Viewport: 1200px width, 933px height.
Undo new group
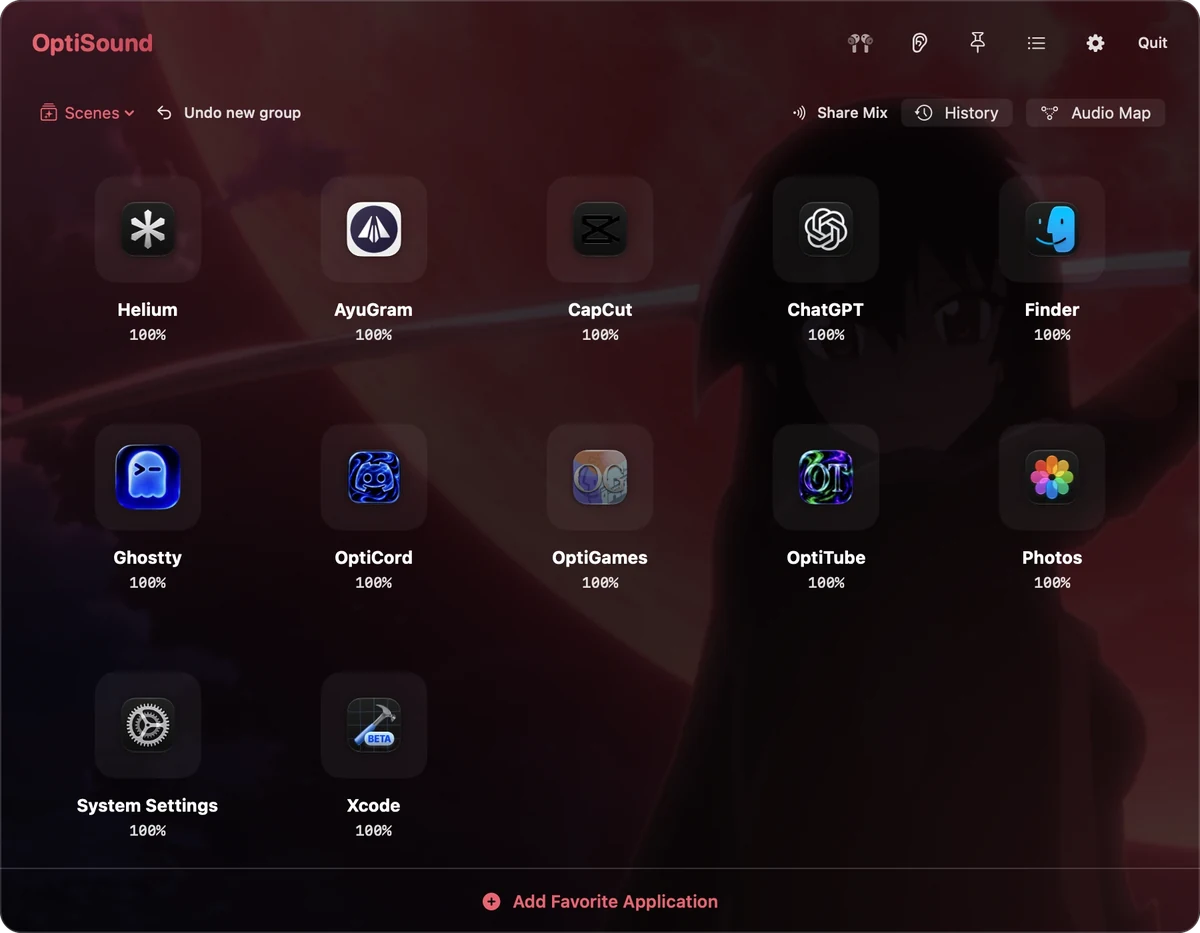[229, 113]
